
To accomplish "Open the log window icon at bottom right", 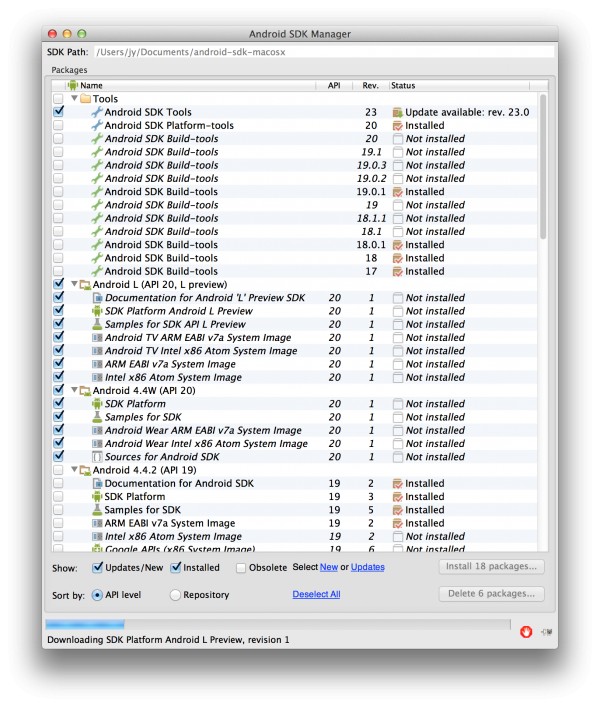I will click(546, 632).
